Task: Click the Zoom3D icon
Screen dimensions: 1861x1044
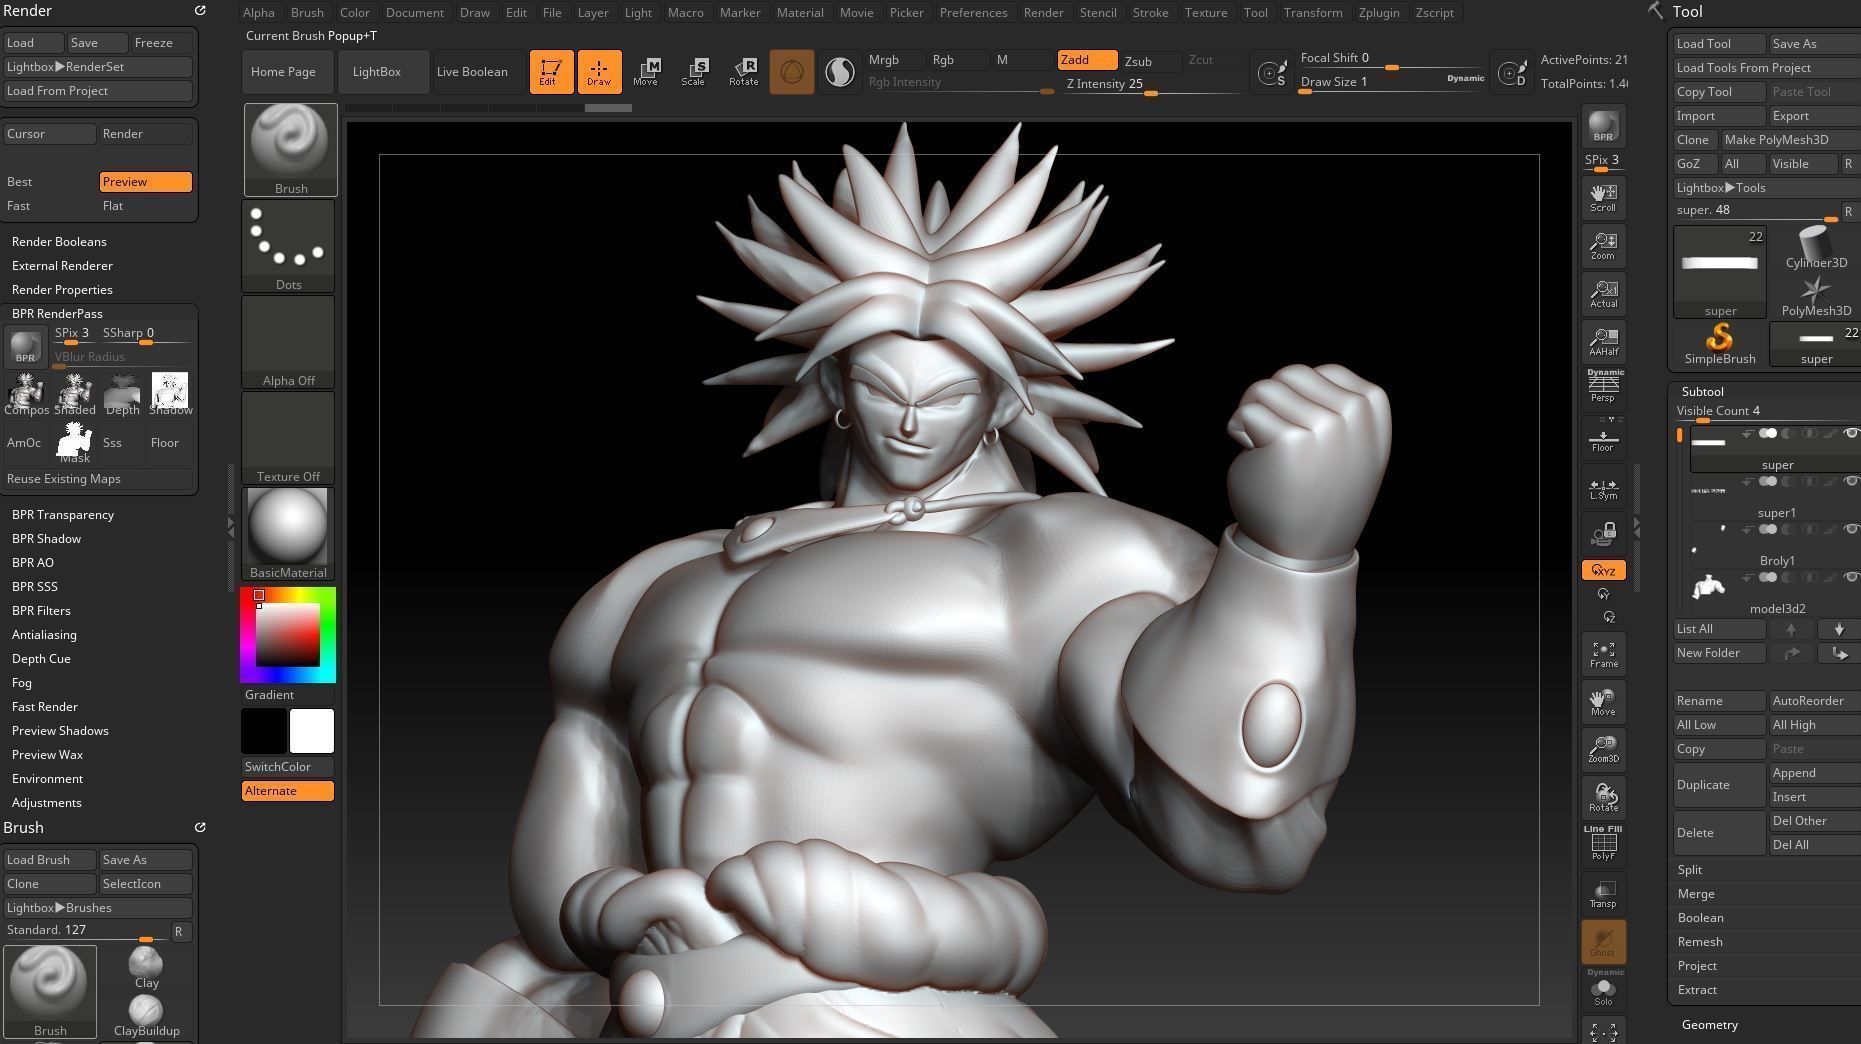Action: [1603, 750]
